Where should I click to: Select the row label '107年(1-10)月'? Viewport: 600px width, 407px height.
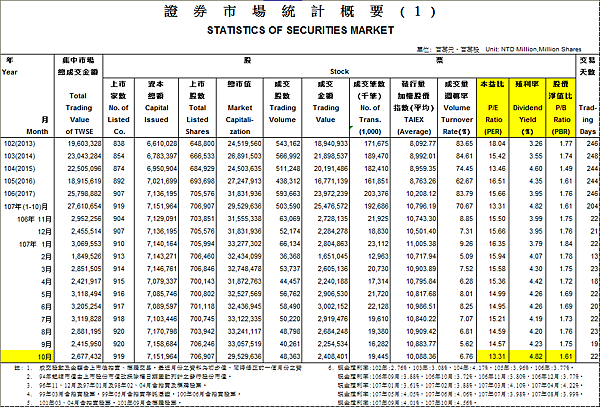(26, 207)
